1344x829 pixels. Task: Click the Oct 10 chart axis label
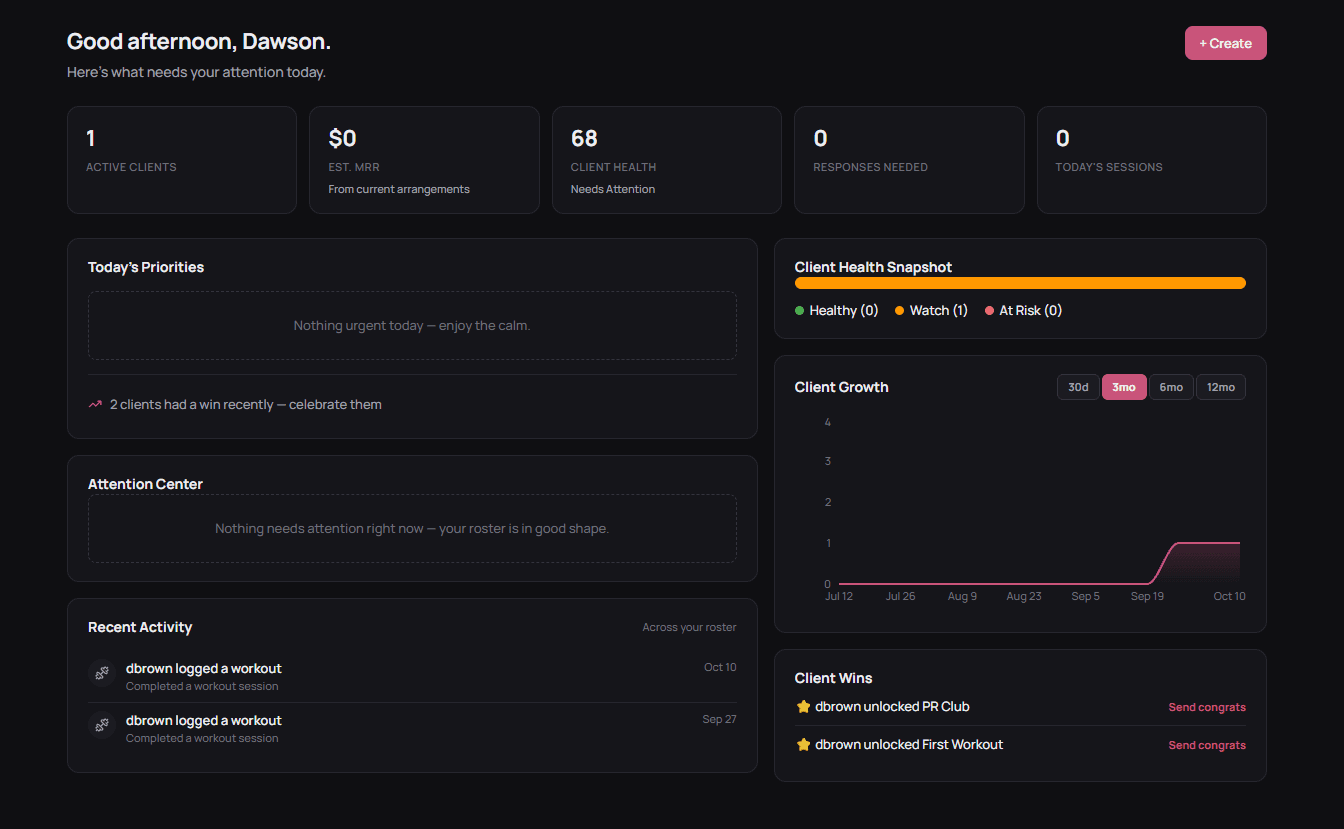click(x=1229, y=596)
